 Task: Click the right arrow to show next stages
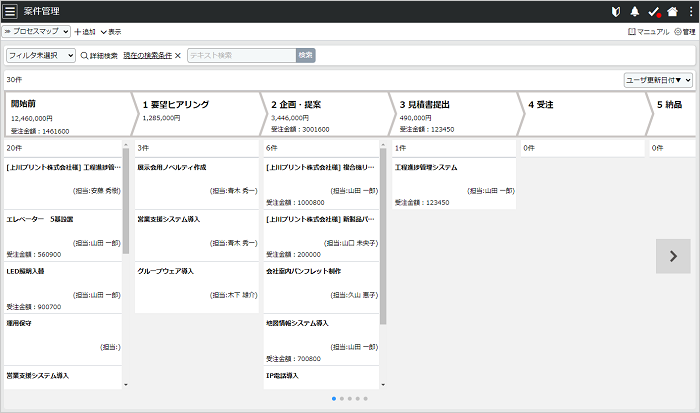(x=673, y=256)
